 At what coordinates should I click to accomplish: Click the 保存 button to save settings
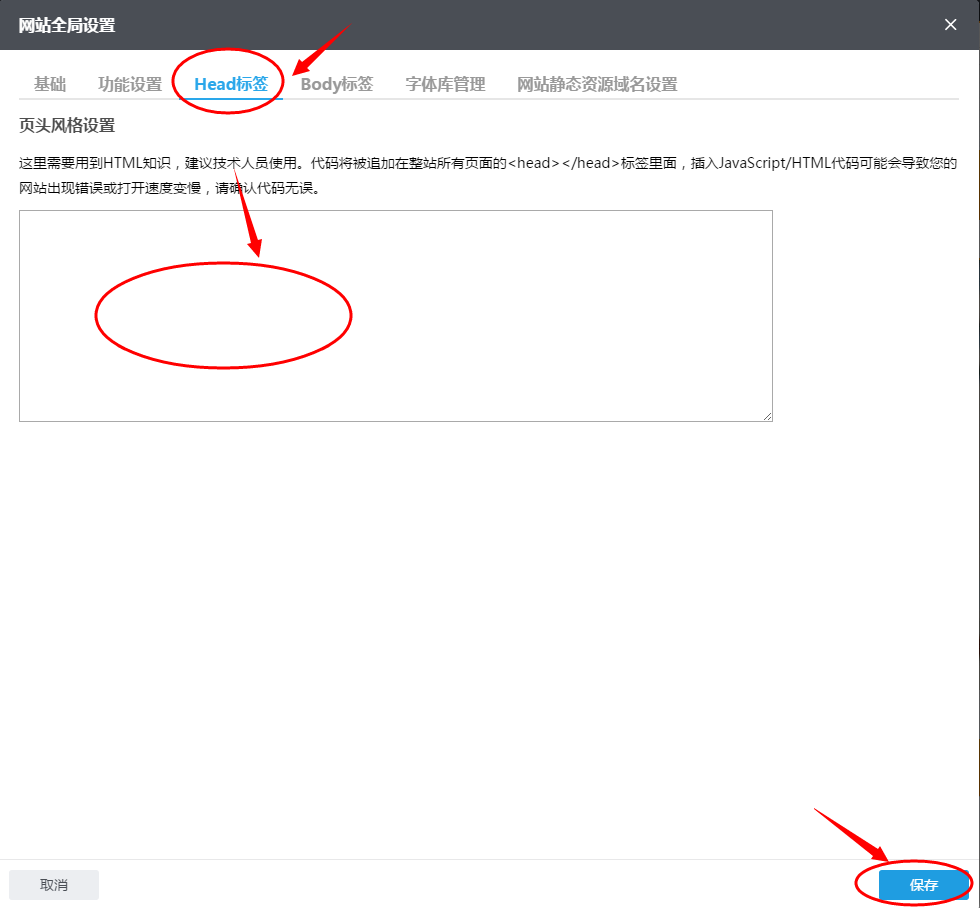click(x=922, y=884)
